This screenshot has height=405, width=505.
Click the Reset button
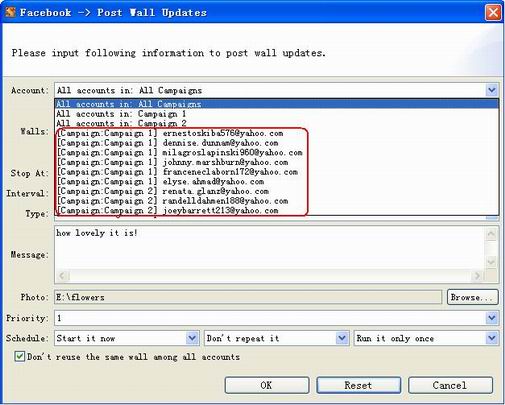point(359,385)
